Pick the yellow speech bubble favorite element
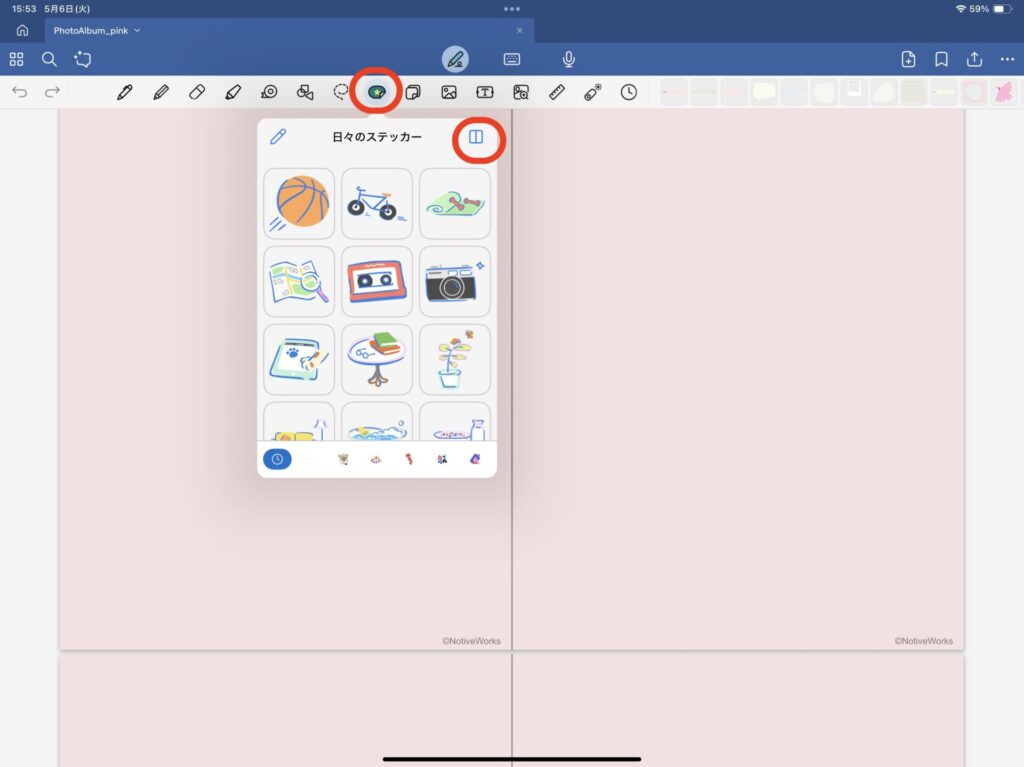 [x=764, y=92]
